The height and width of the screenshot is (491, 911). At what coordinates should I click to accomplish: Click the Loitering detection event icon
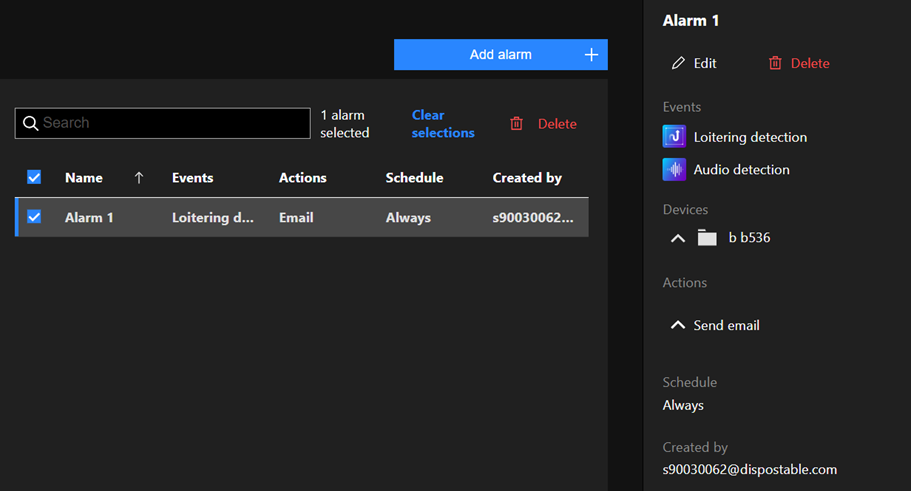[674, 137]
